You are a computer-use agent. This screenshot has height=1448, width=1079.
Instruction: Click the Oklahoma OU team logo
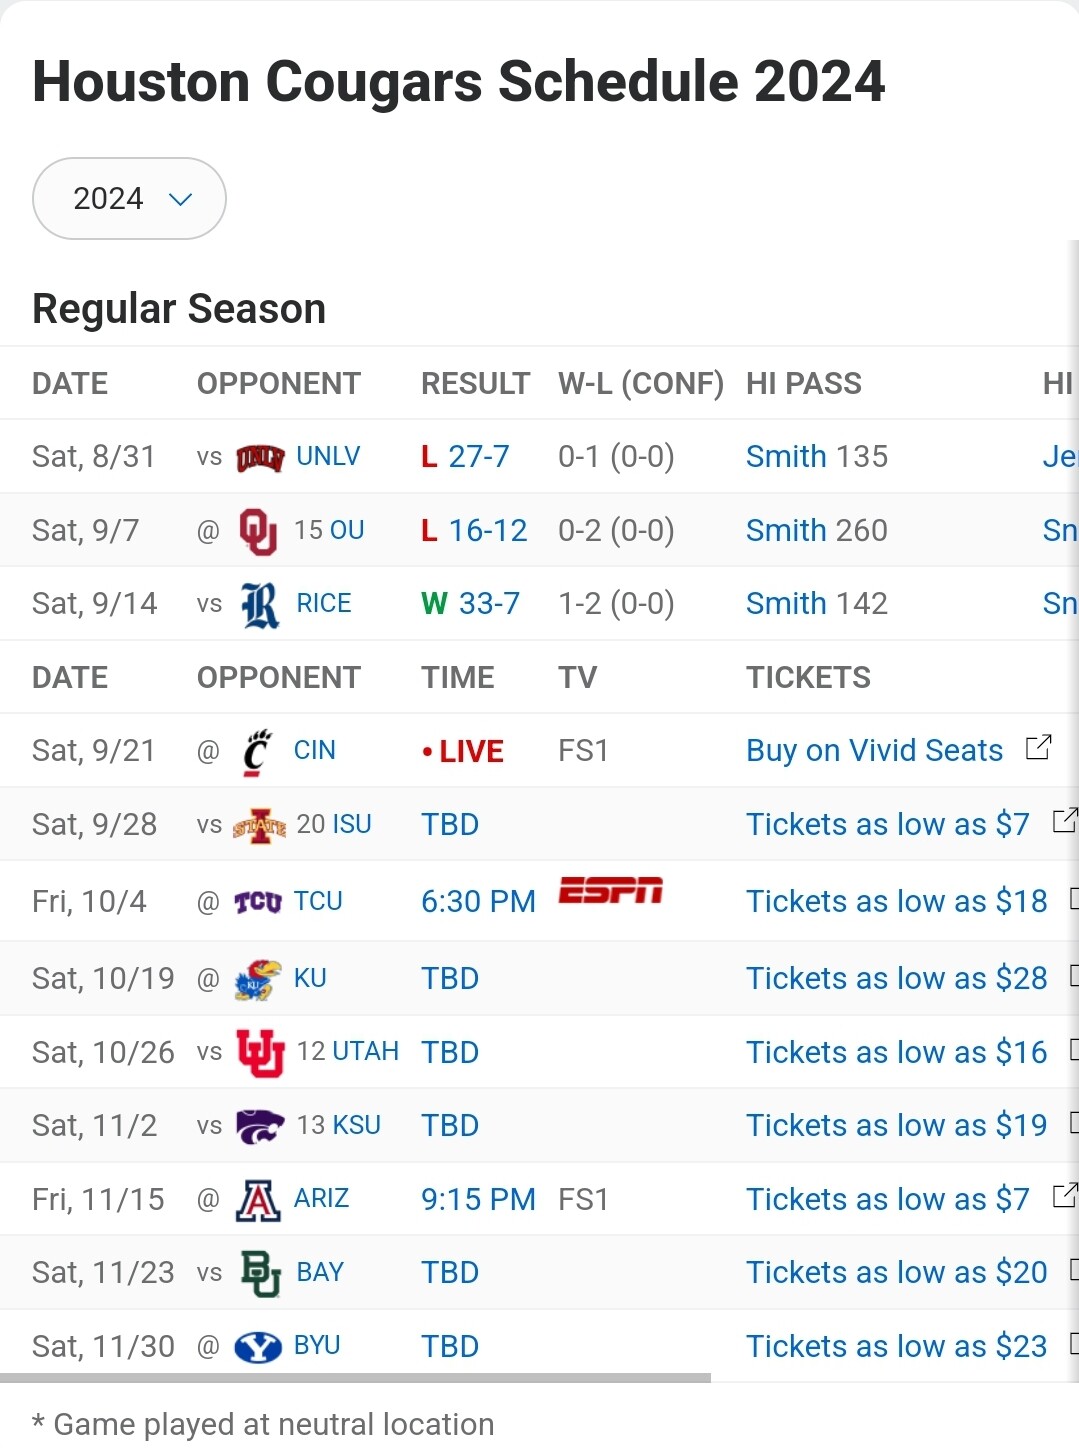click(x=258, y=531)
